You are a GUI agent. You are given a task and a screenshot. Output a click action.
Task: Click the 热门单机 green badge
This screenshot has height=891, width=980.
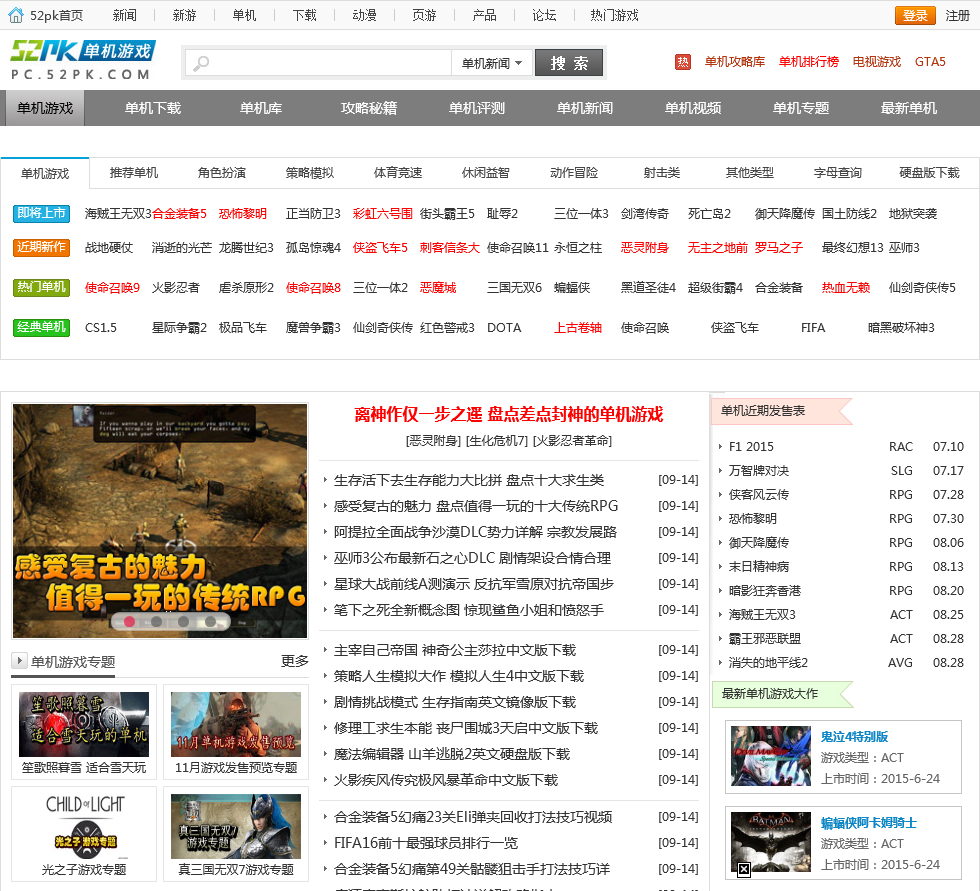click(41, 287)
